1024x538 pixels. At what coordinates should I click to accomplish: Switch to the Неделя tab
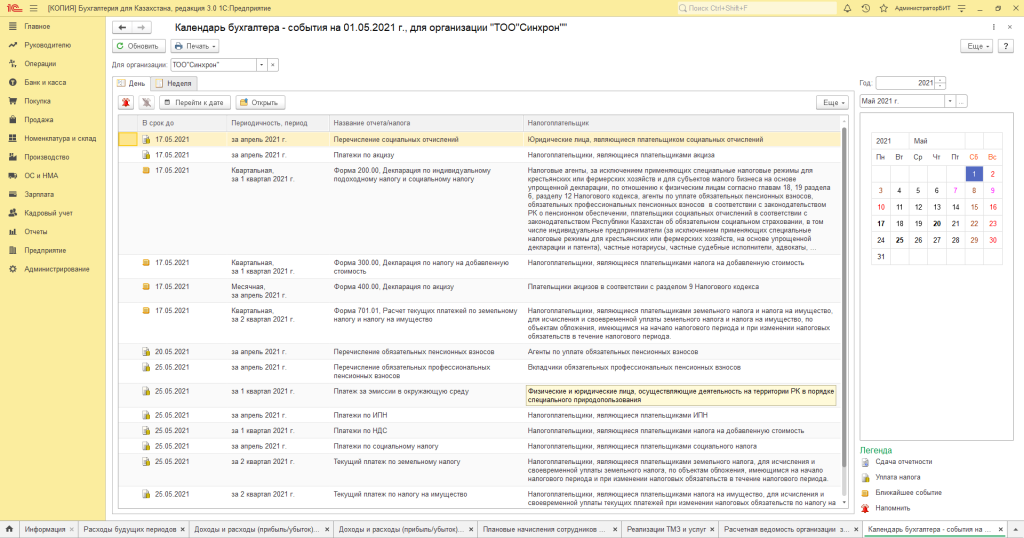click(x=174, y=83)
